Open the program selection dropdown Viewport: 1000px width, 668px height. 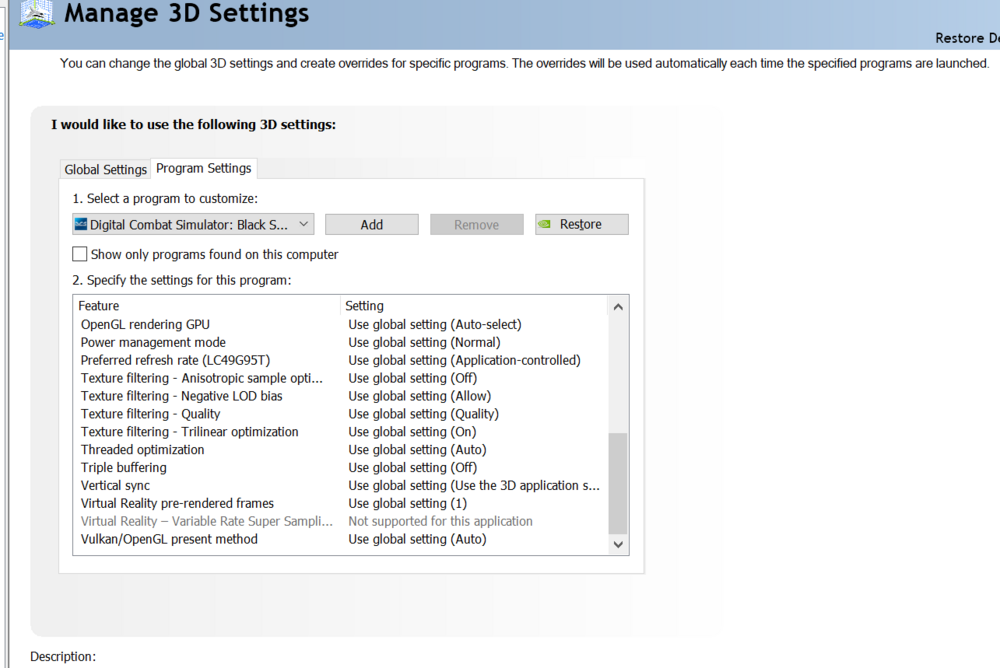point(193,225)
